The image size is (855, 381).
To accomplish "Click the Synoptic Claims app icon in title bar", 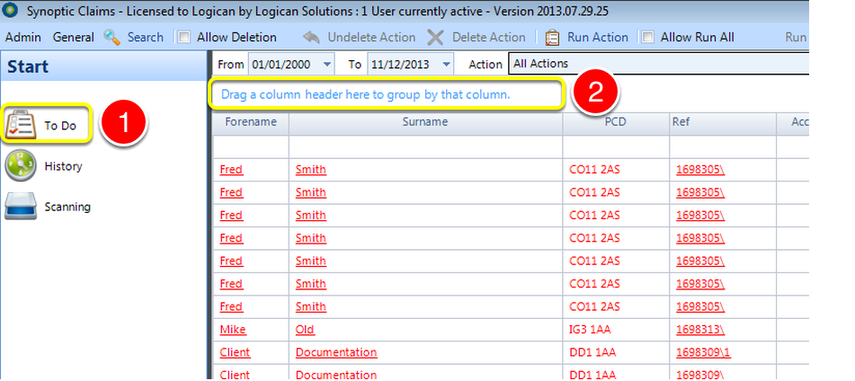I will [11, 11].
